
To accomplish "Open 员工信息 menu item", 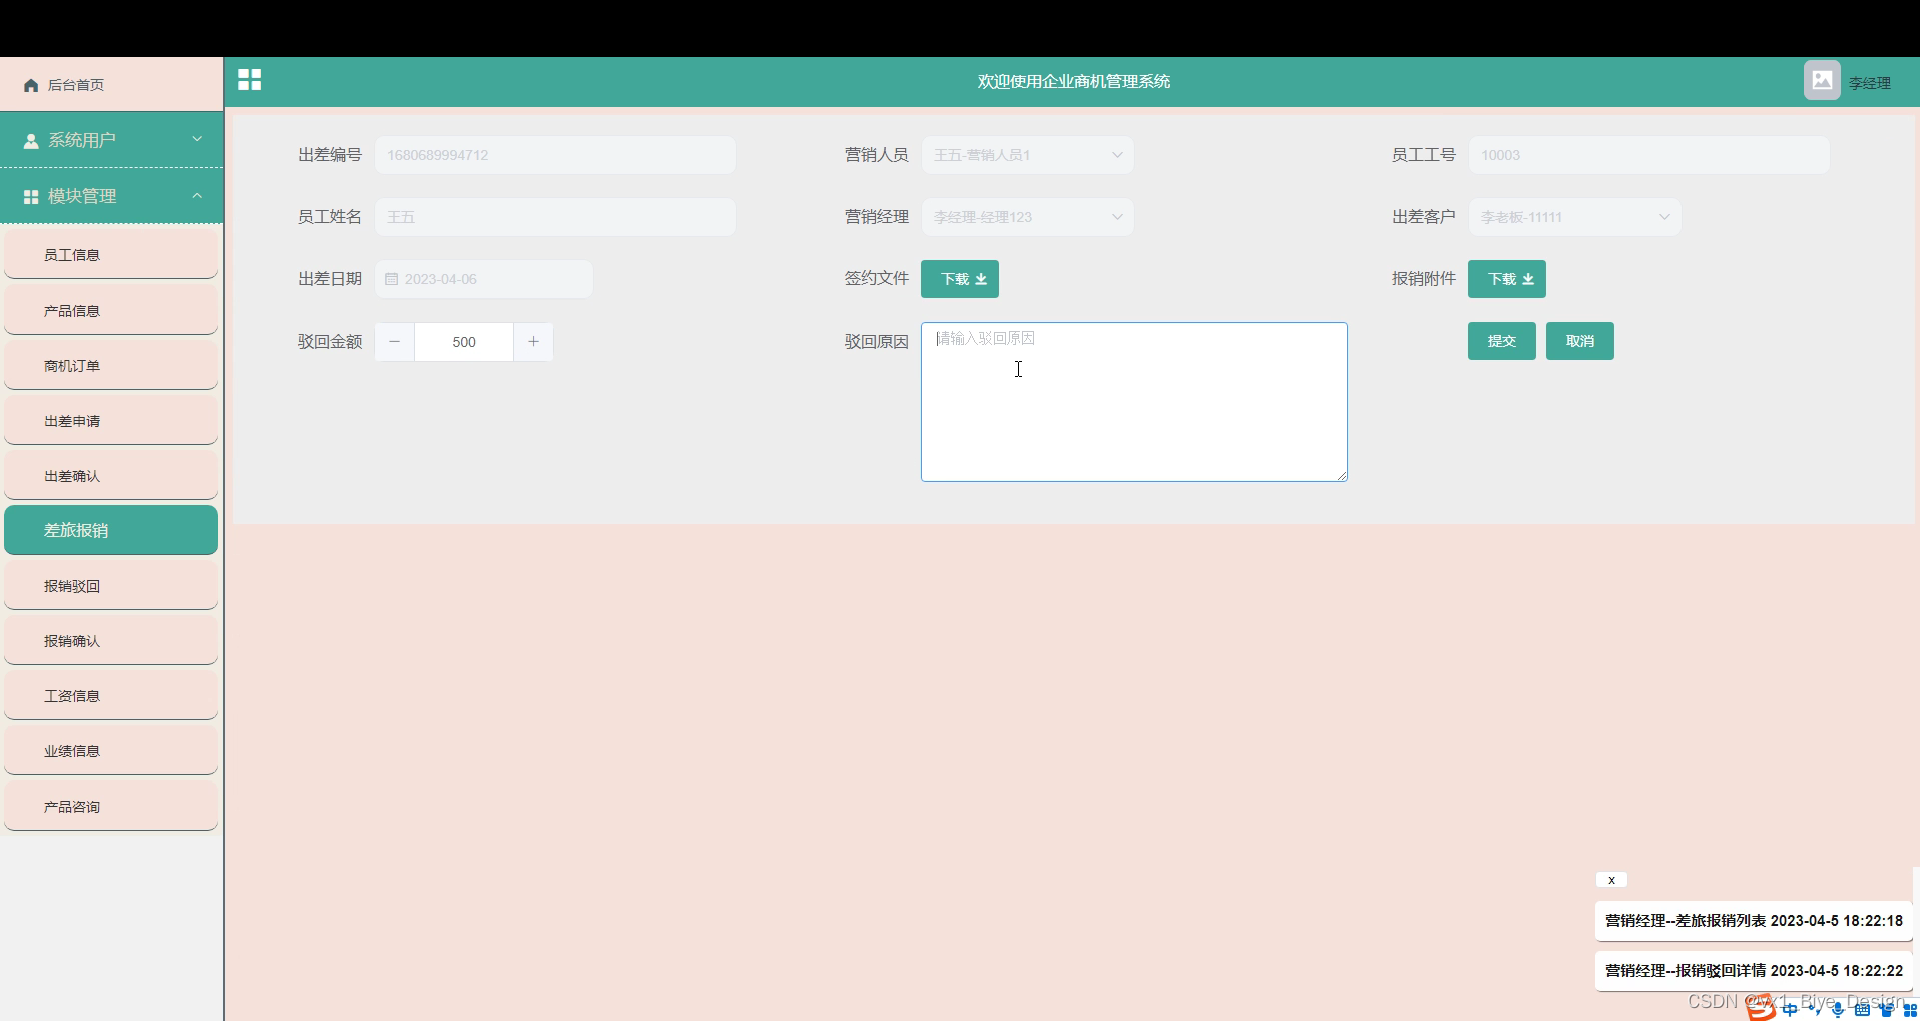I will click(111, 255).
